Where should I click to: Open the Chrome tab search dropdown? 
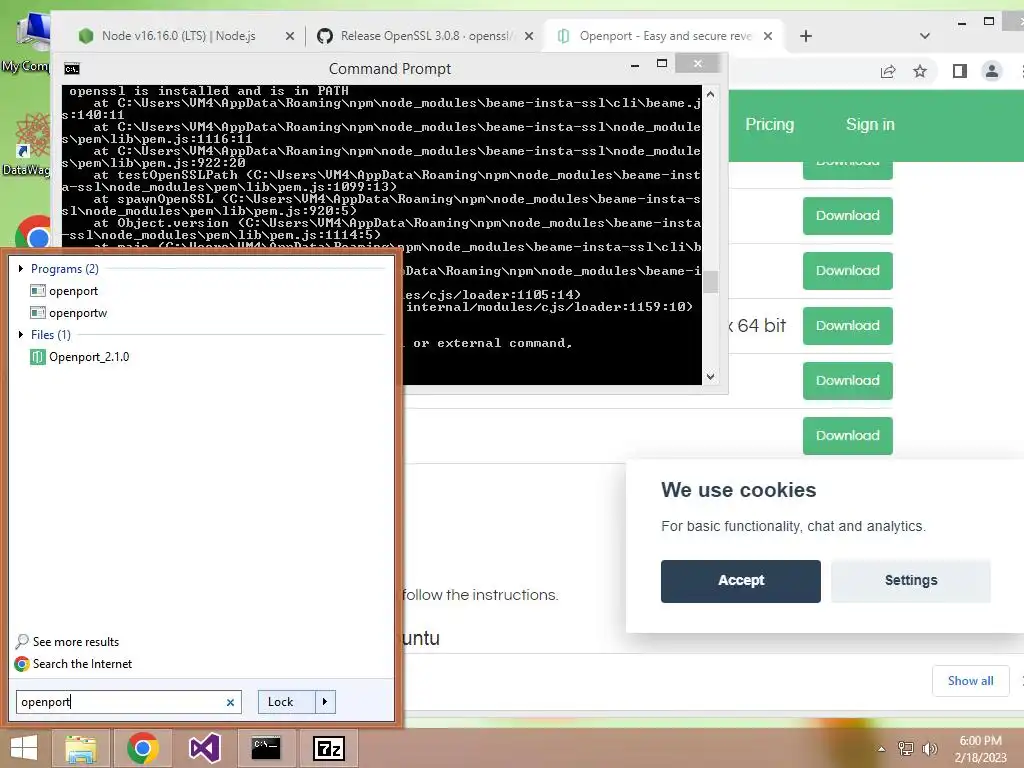924,36
